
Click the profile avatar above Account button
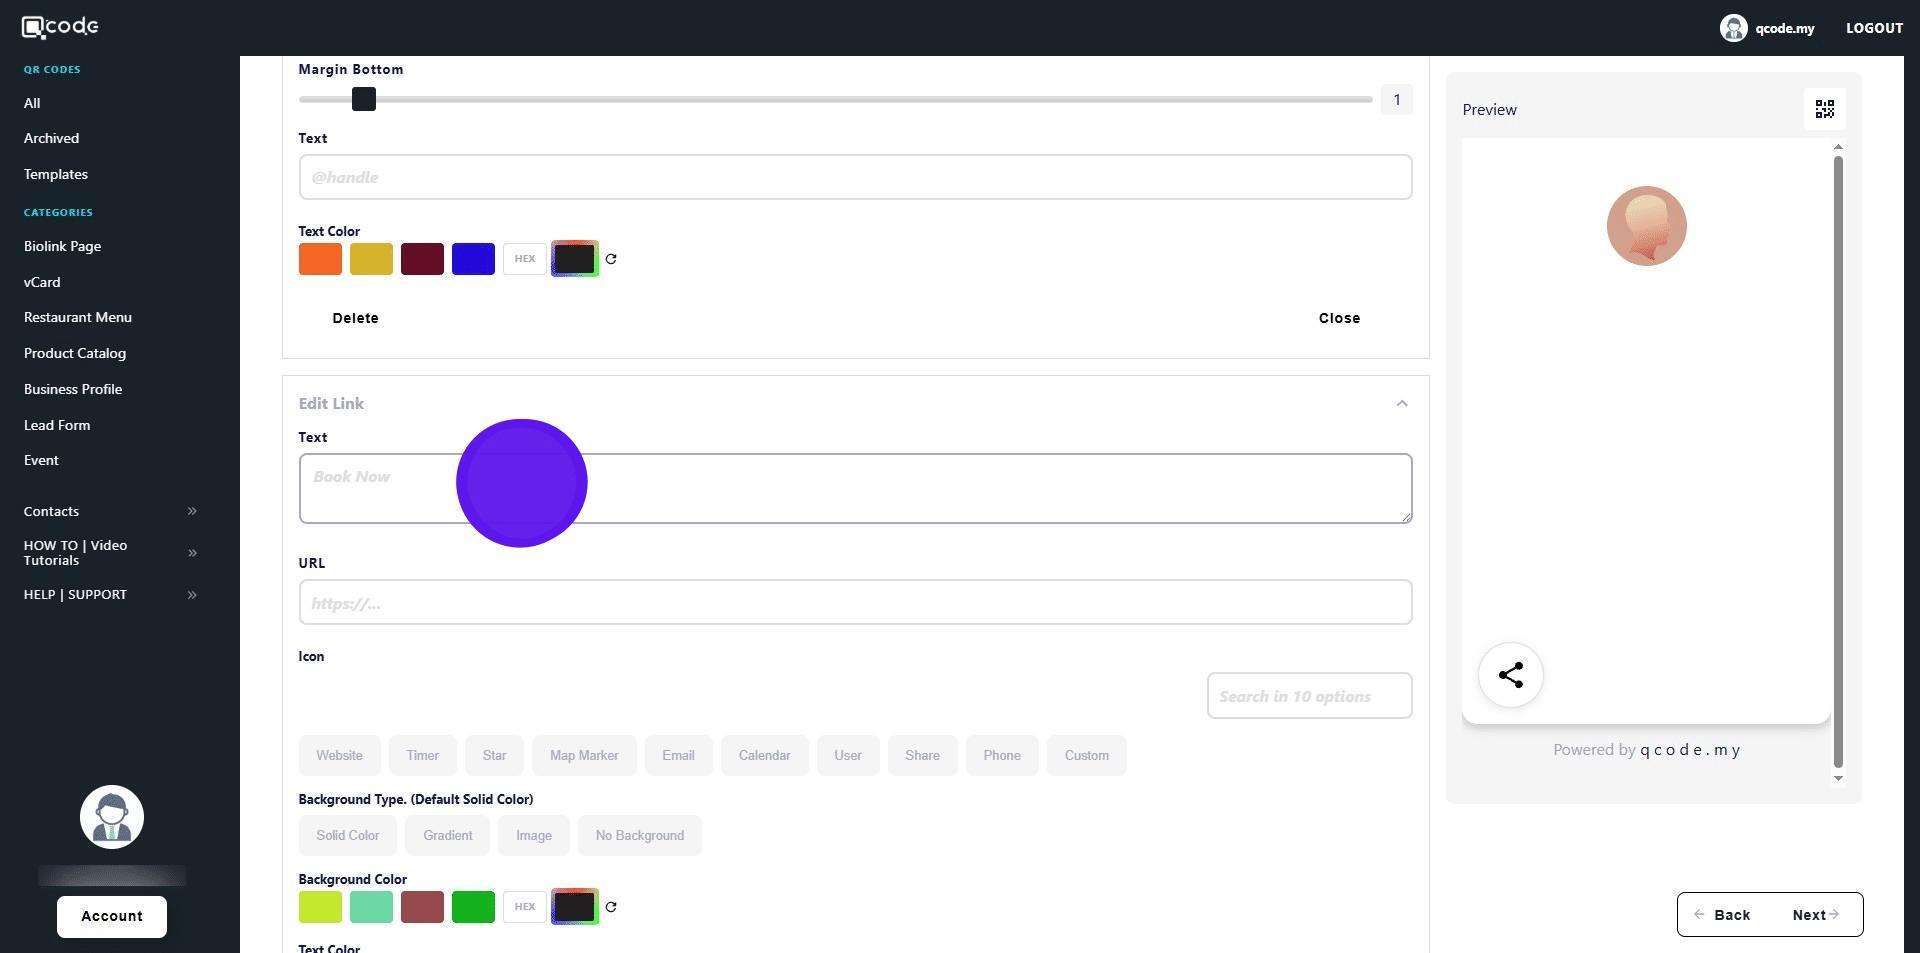pos(112,817)
